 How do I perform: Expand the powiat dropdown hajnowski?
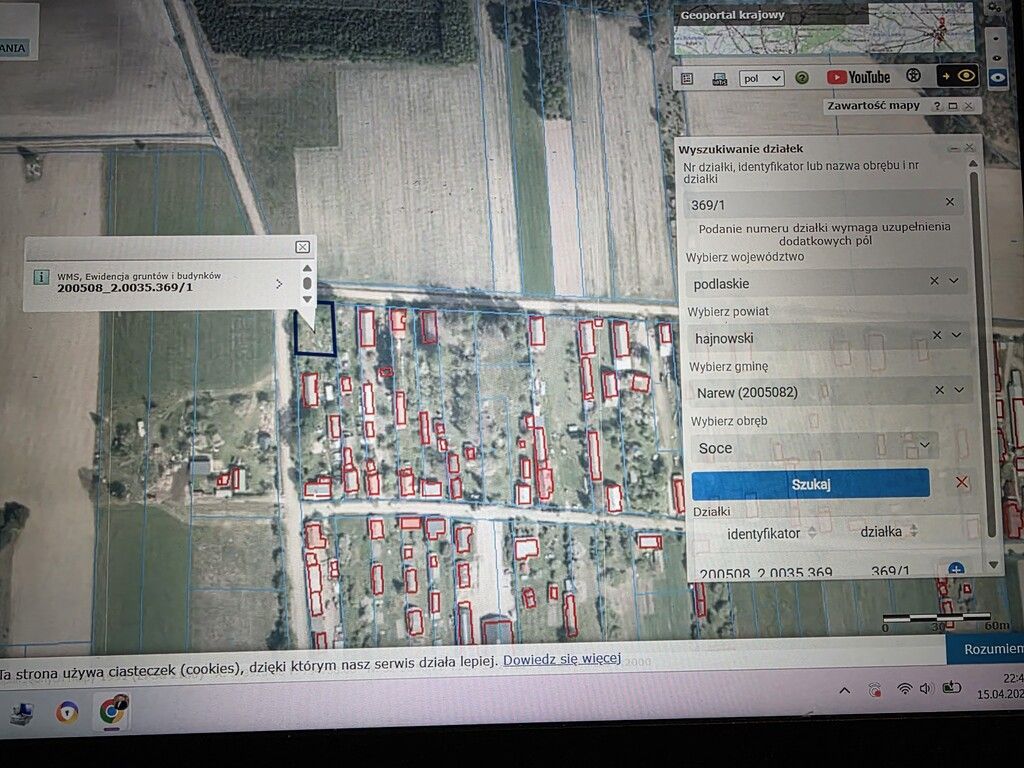(957, 335)
